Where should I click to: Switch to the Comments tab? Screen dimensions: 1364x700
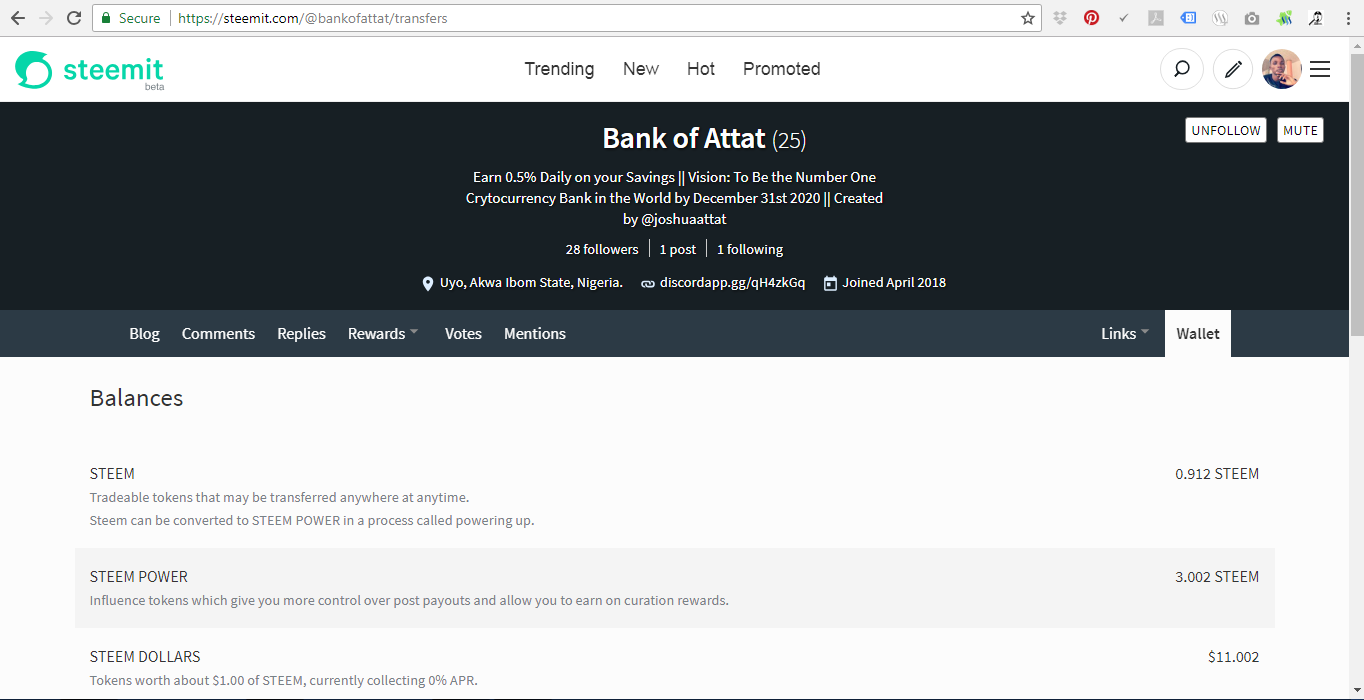(218, 334)
